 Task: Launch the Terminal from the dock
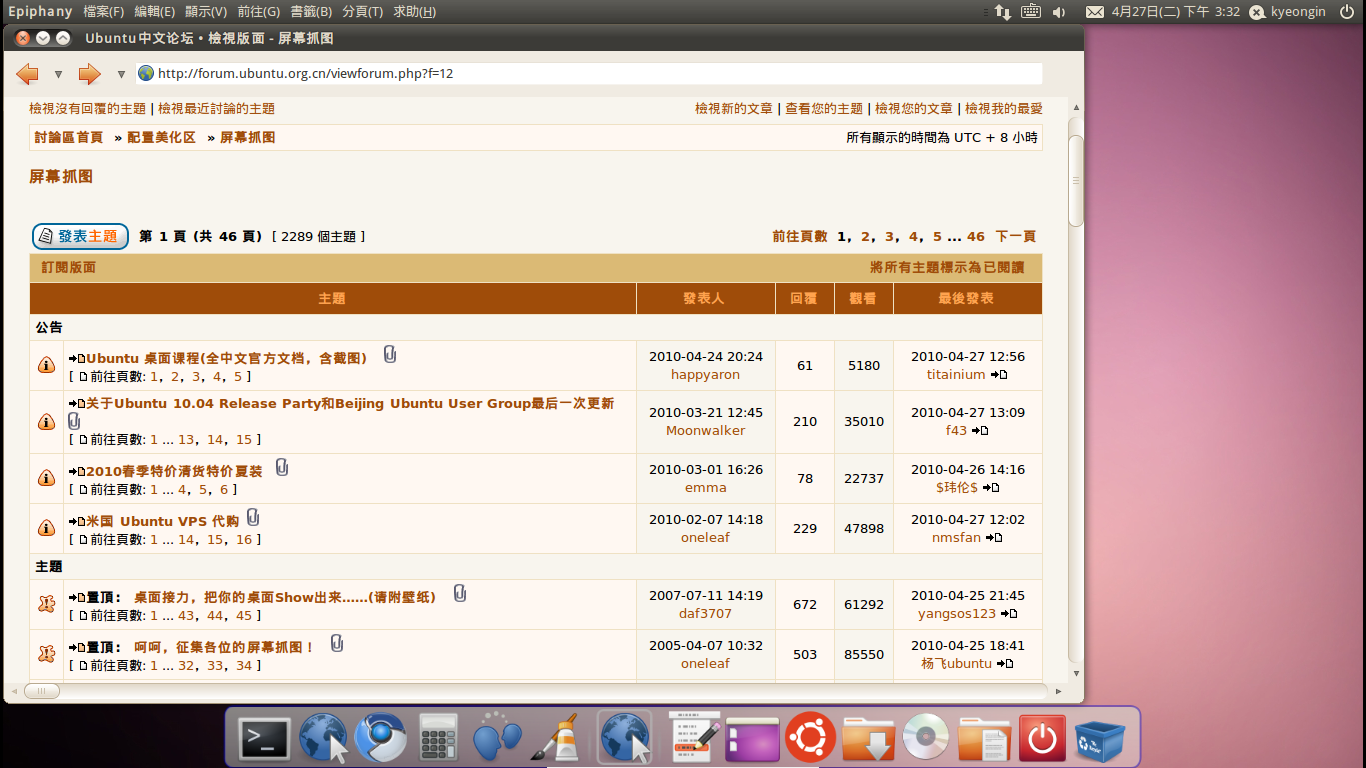[264, 739]
